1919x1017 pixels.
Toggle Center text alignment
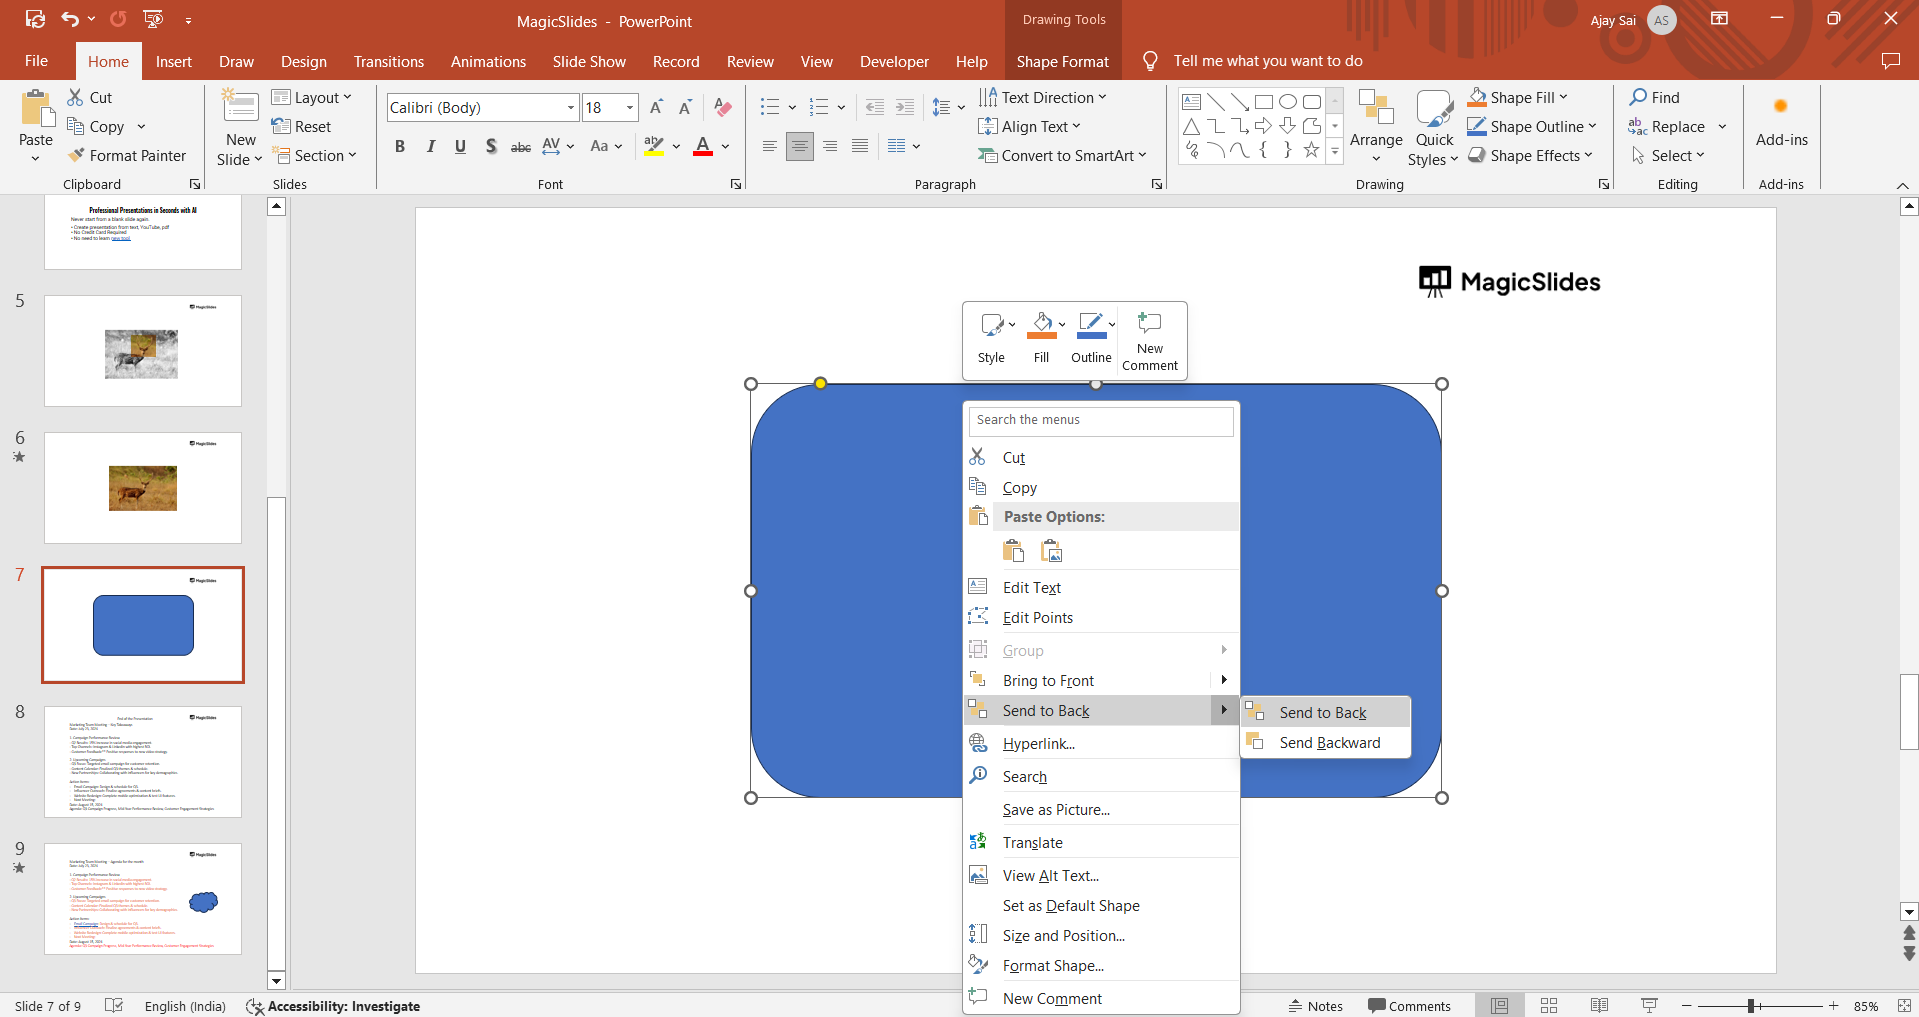pos(799,146)
